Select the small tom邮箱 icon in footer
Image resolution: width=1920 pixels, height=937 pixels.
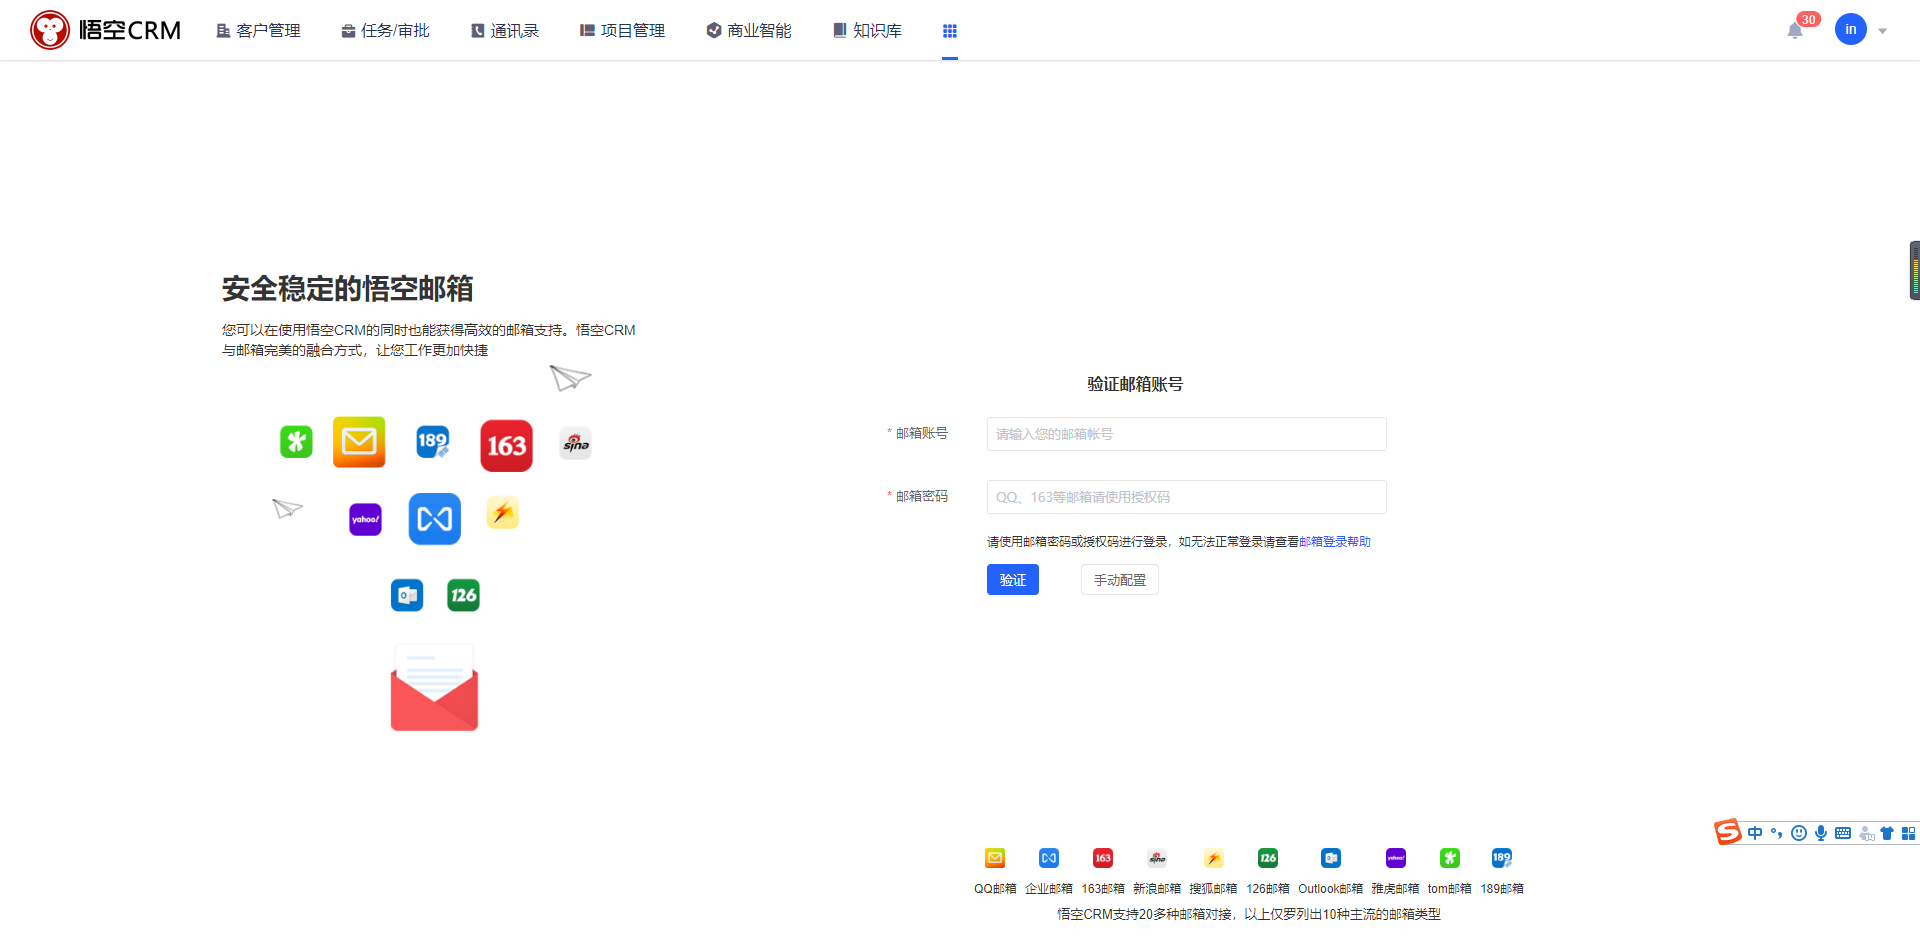click(x=1450, y=858)
